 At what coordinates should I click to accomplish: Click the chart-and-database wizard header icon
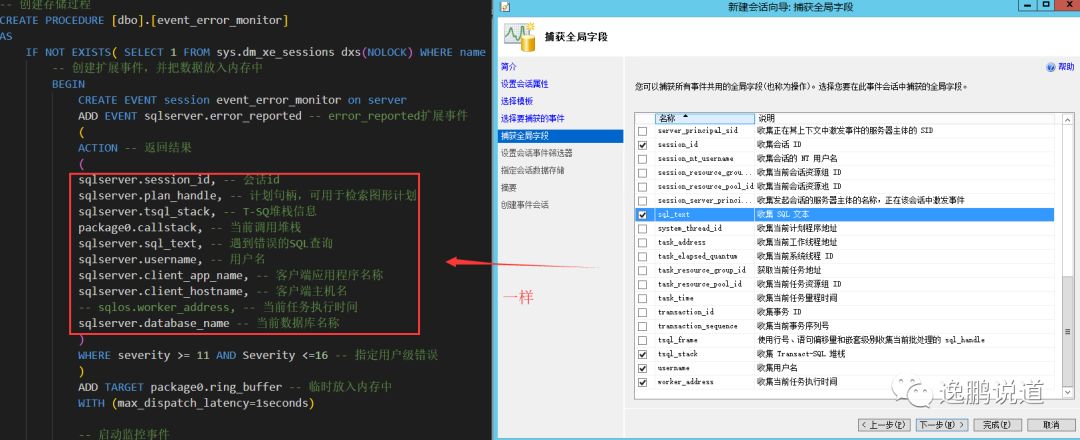pyautogui.click(x=520, y=37)
